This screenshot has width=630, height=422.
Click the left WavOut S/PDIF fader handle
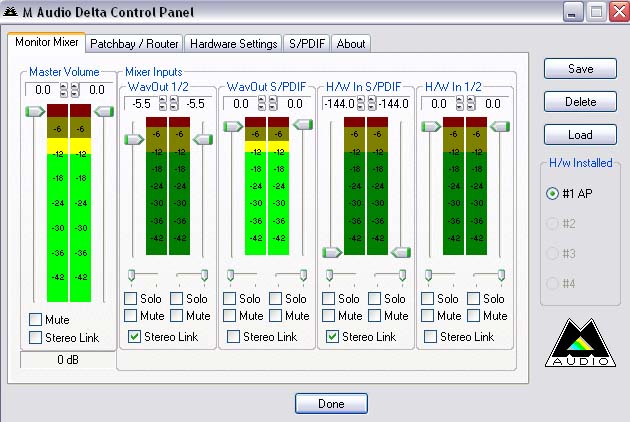(233, 127)
